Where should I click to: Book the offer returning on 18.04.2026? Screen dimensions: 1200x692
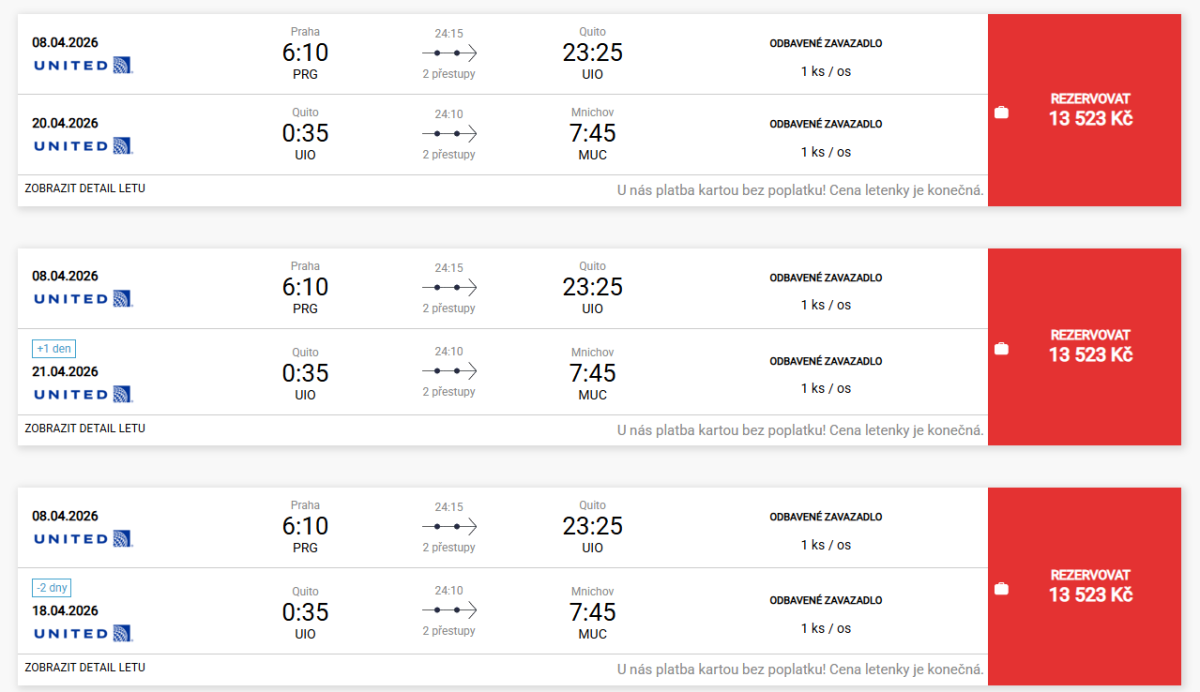(1090, 585)
